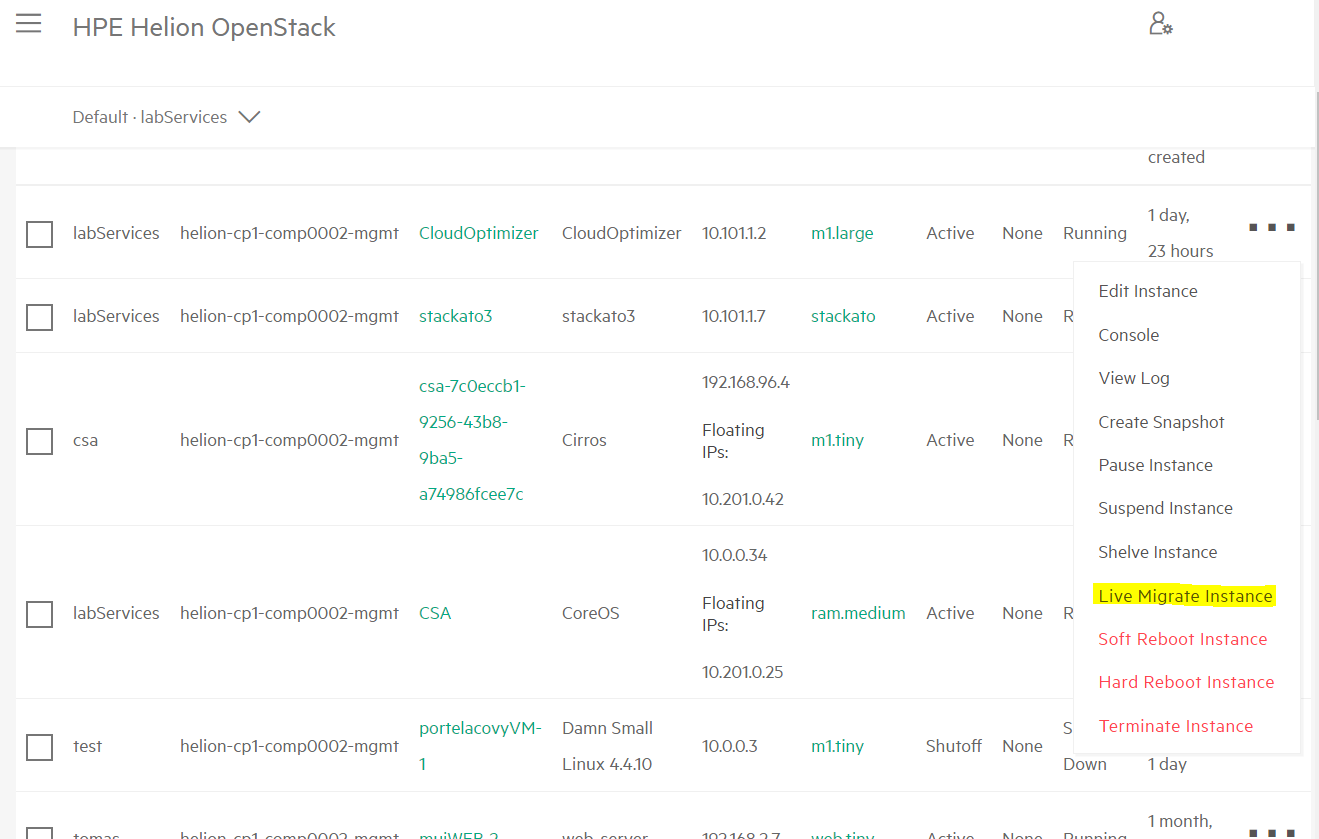
Task: Open actions menu dots for CloudOptimizer row
Action: click(1272, 228)
